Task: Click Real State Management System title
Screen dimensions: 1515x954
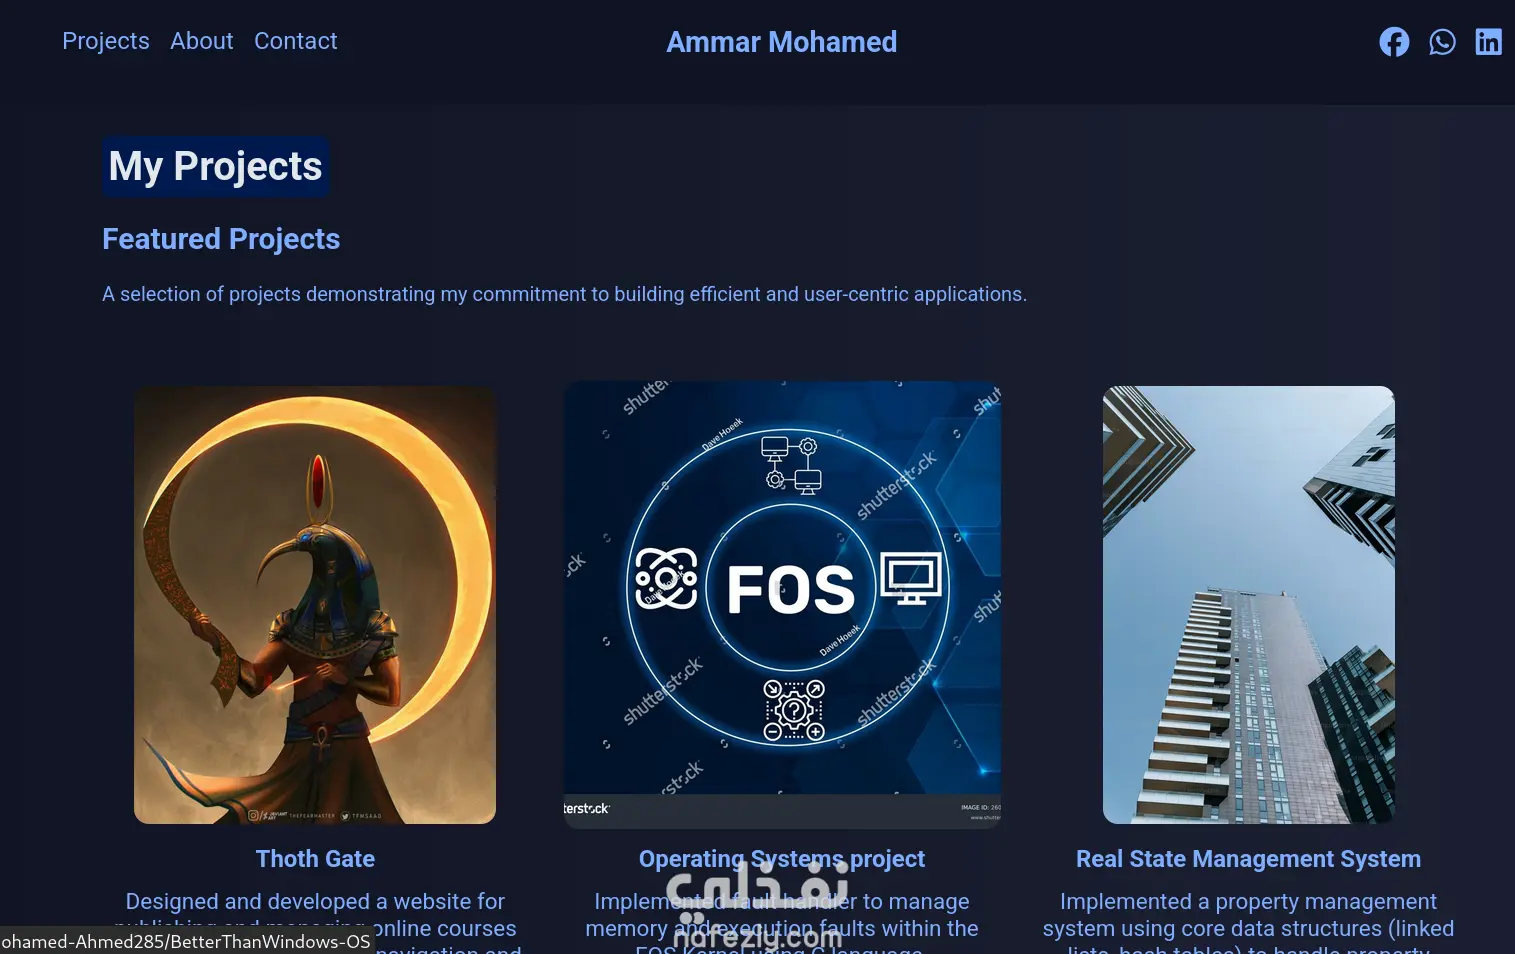Action: click(x=1249, y=859)
